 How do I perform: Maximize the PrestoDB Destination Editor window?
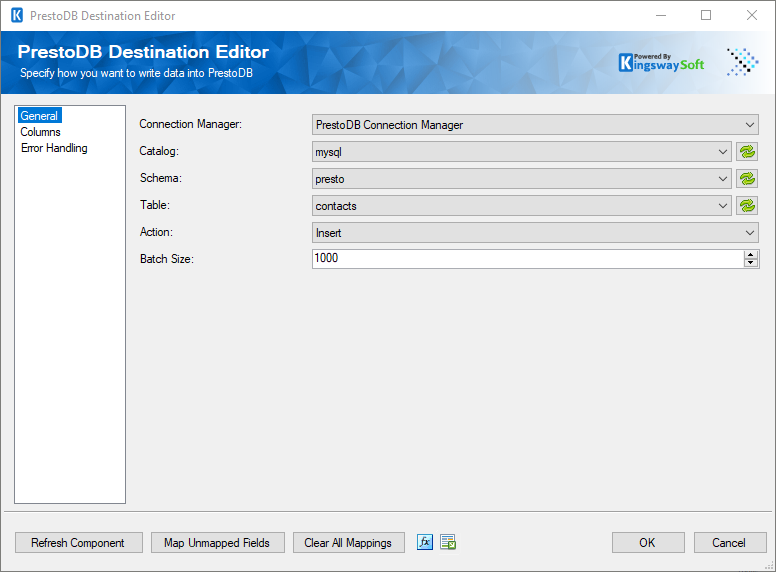pyautogui.click(x=706, y=15)
